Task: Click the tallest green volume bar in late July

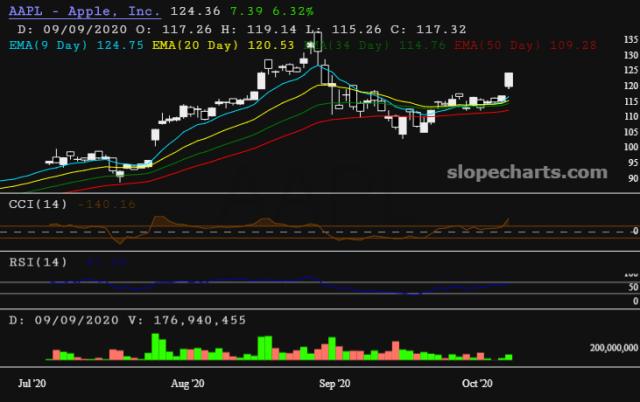Action: [155, 346]
